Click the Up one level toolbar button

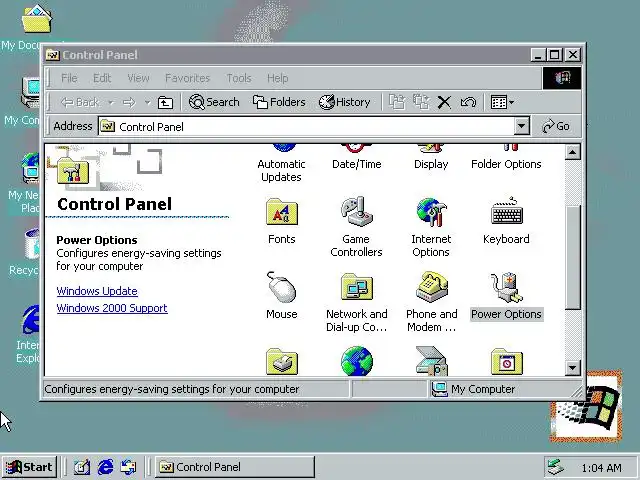click(x=165, y=102)
